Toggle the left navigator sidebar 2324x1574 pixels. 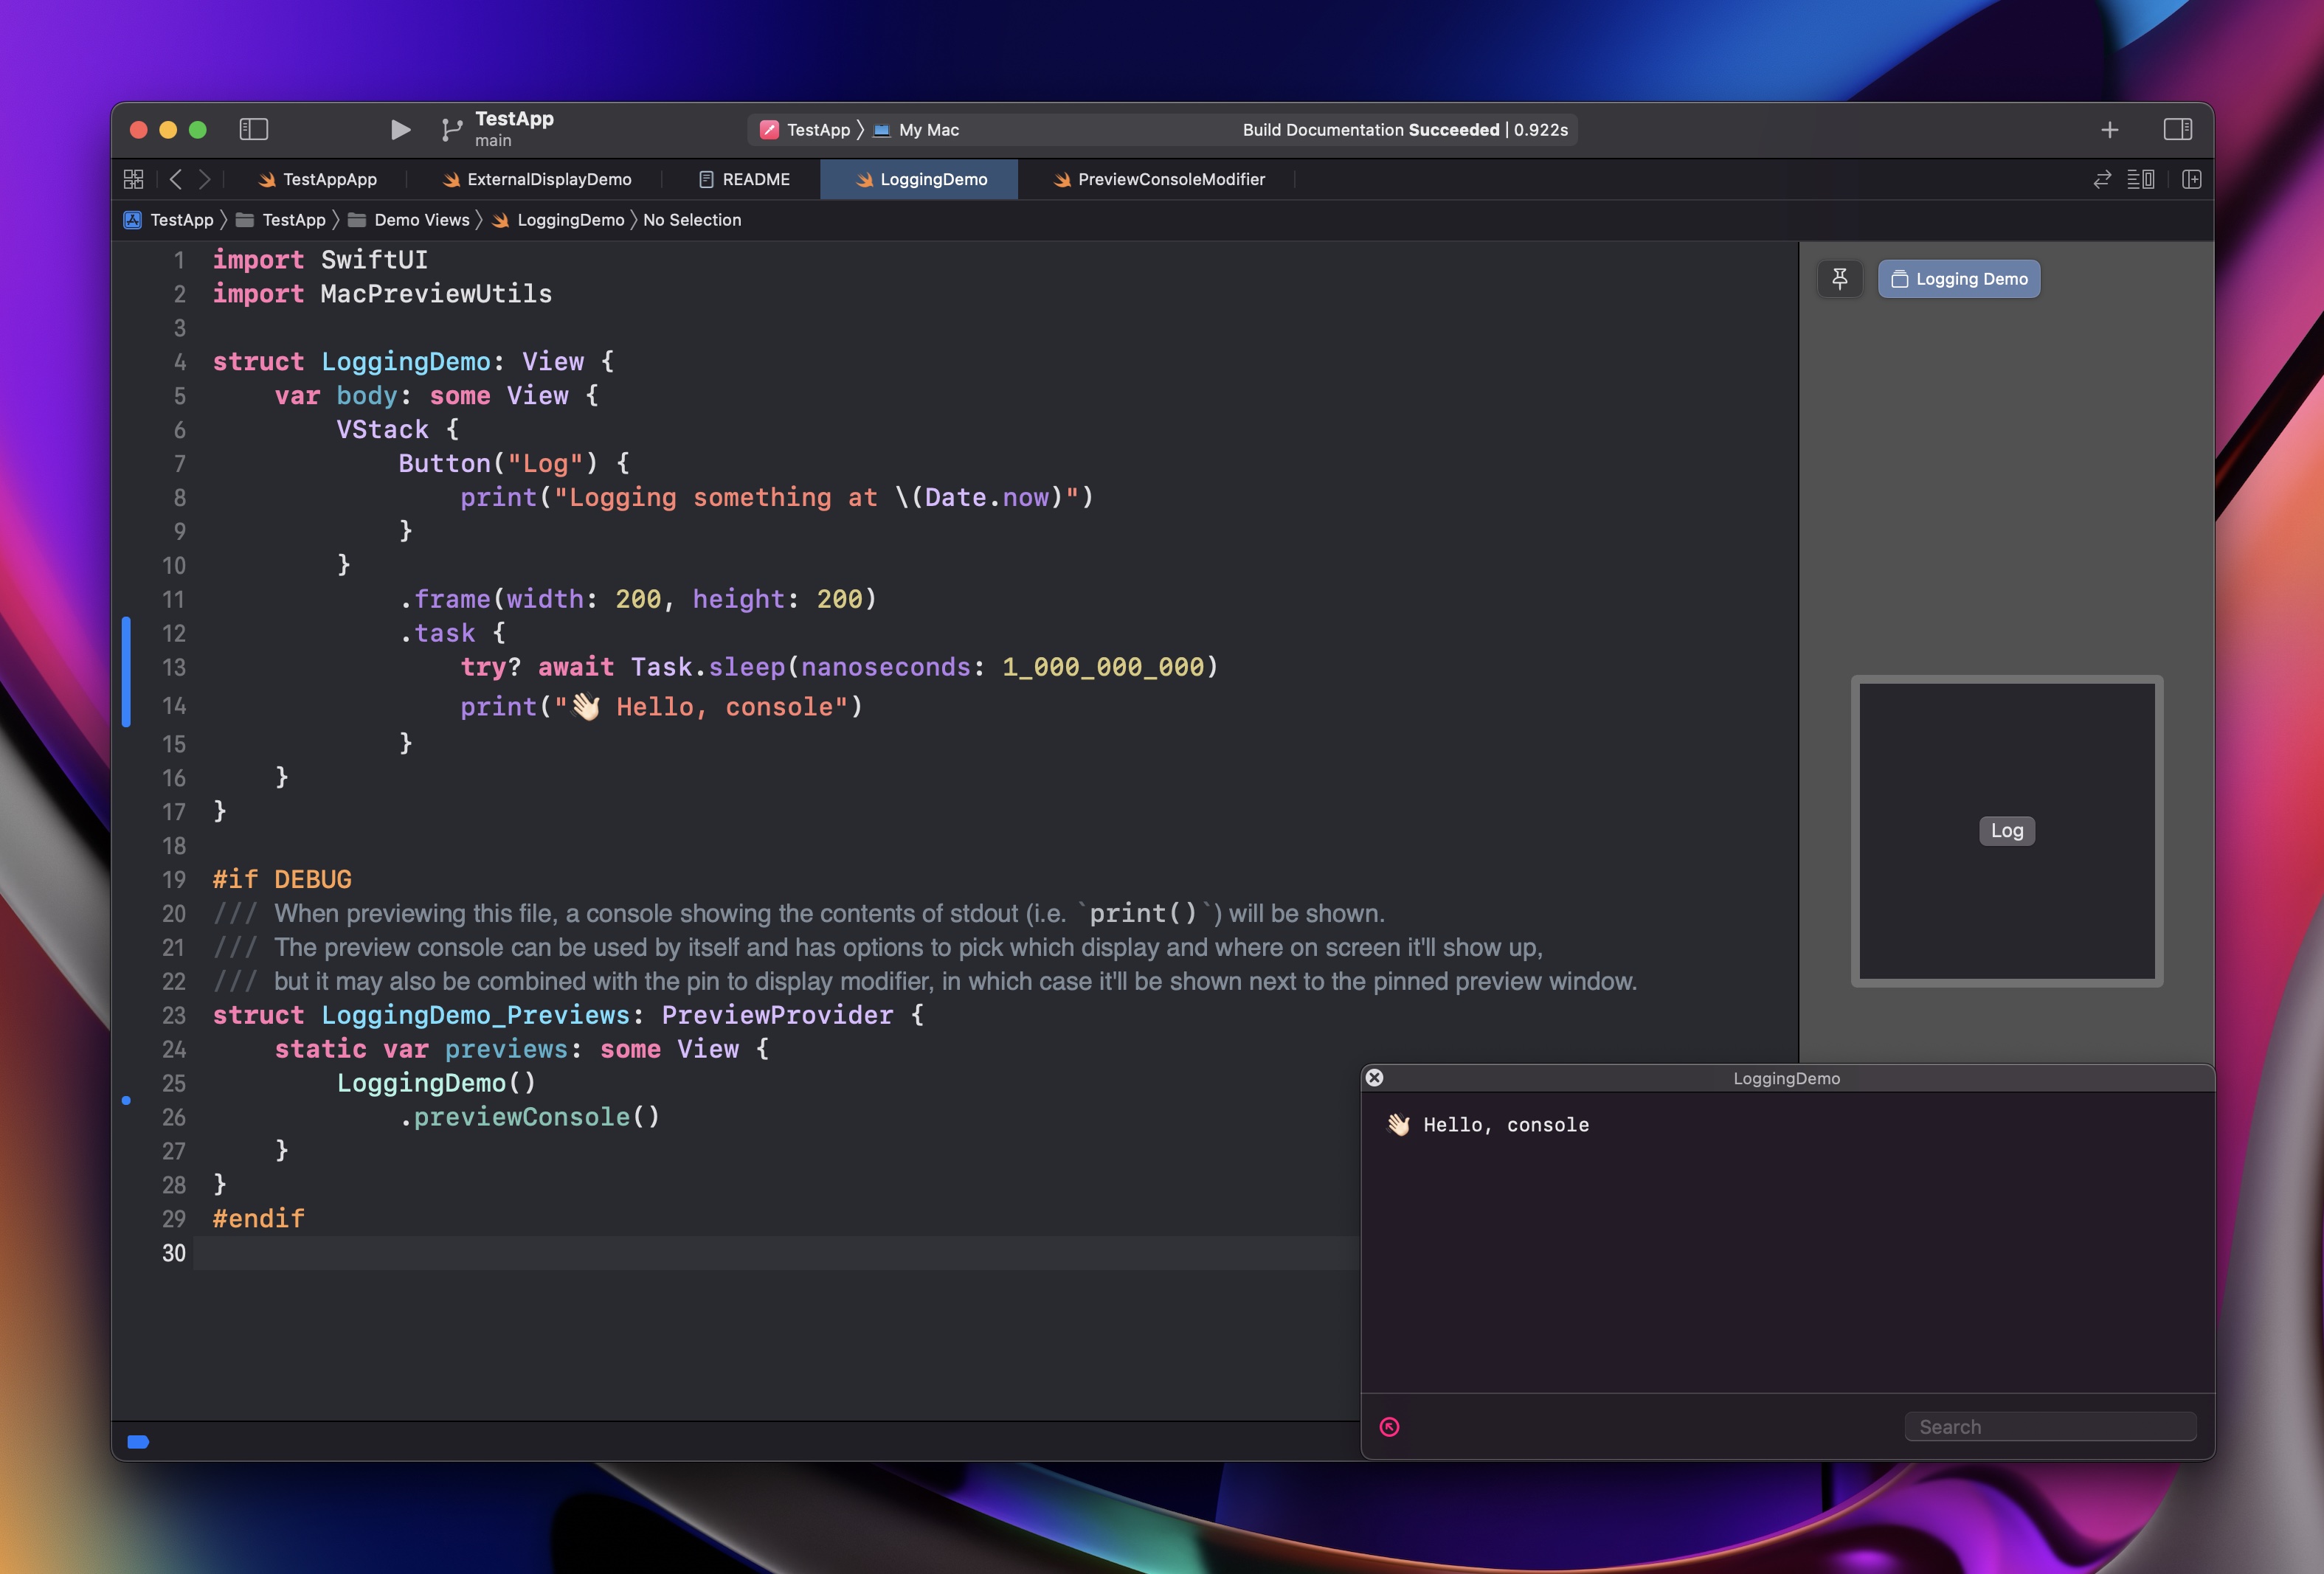coord(254,129)
